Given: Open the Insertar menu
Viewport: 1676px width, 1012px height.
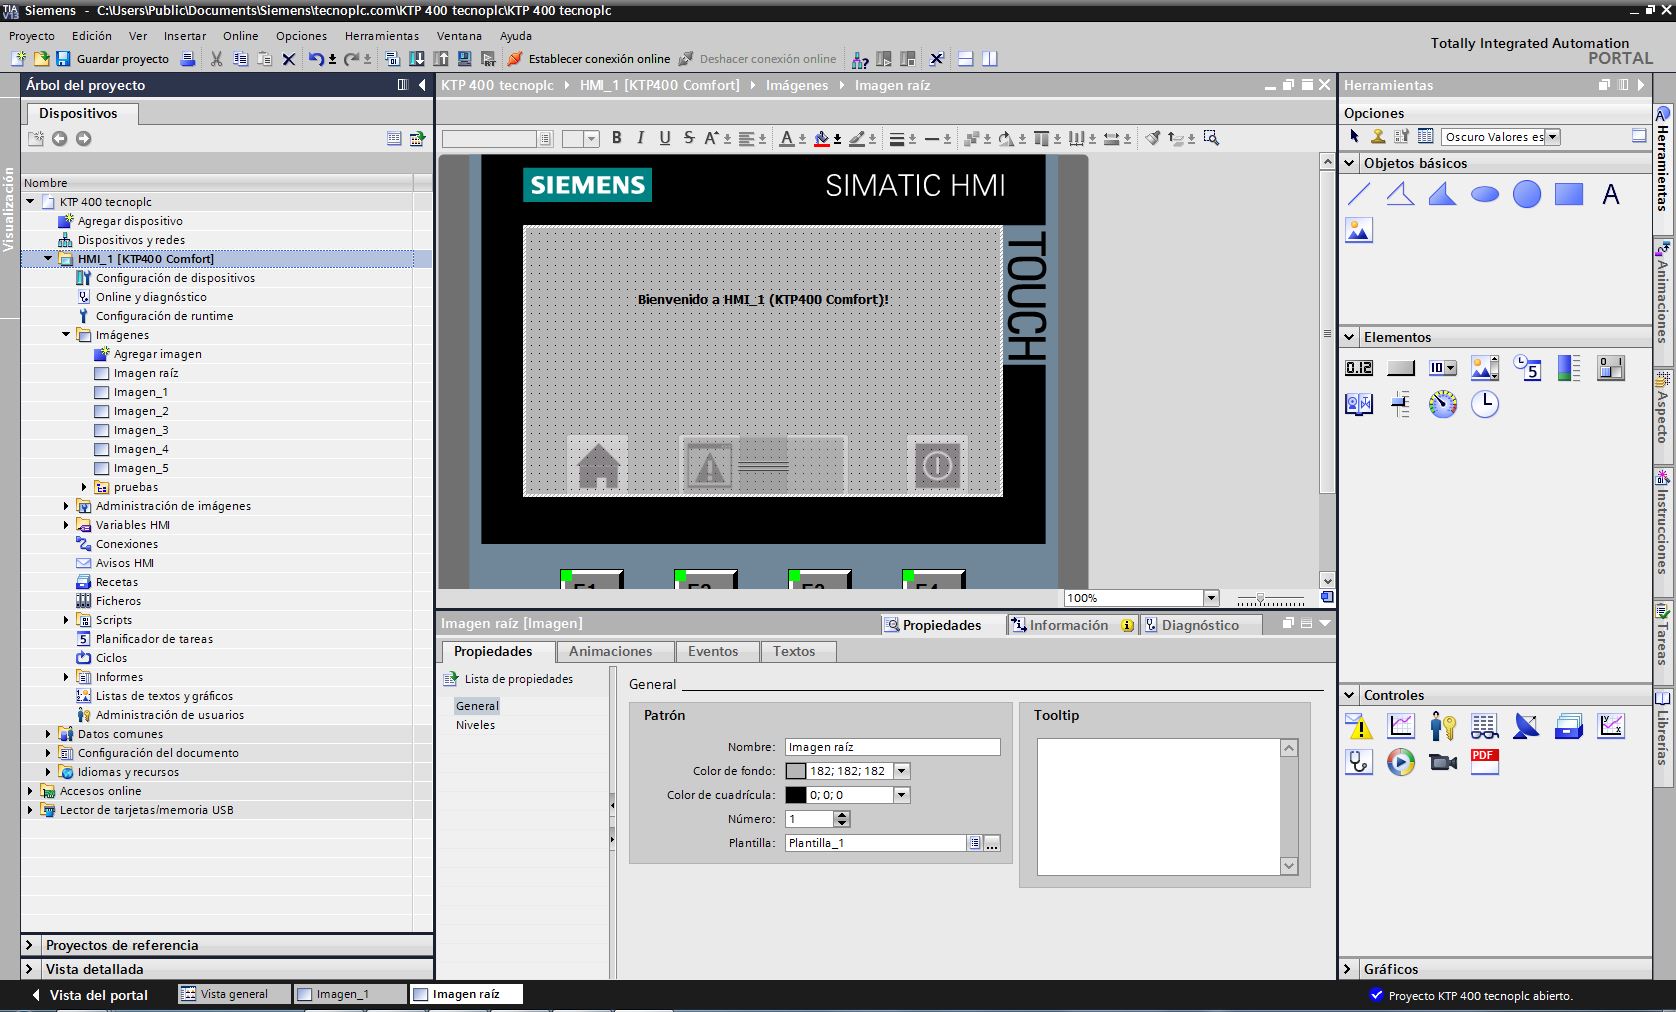Looking at the screenshot, I should coord(185,36).
